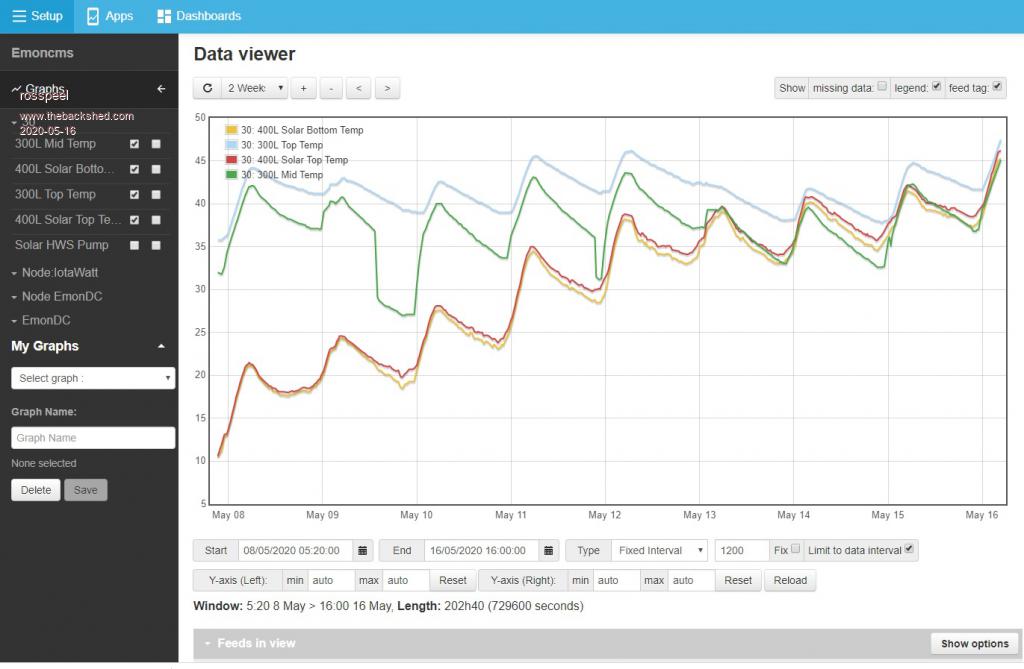Viewport: 1024px width, 669px height.
Task: Open the End date calendar picker
Action: [549, 550]
